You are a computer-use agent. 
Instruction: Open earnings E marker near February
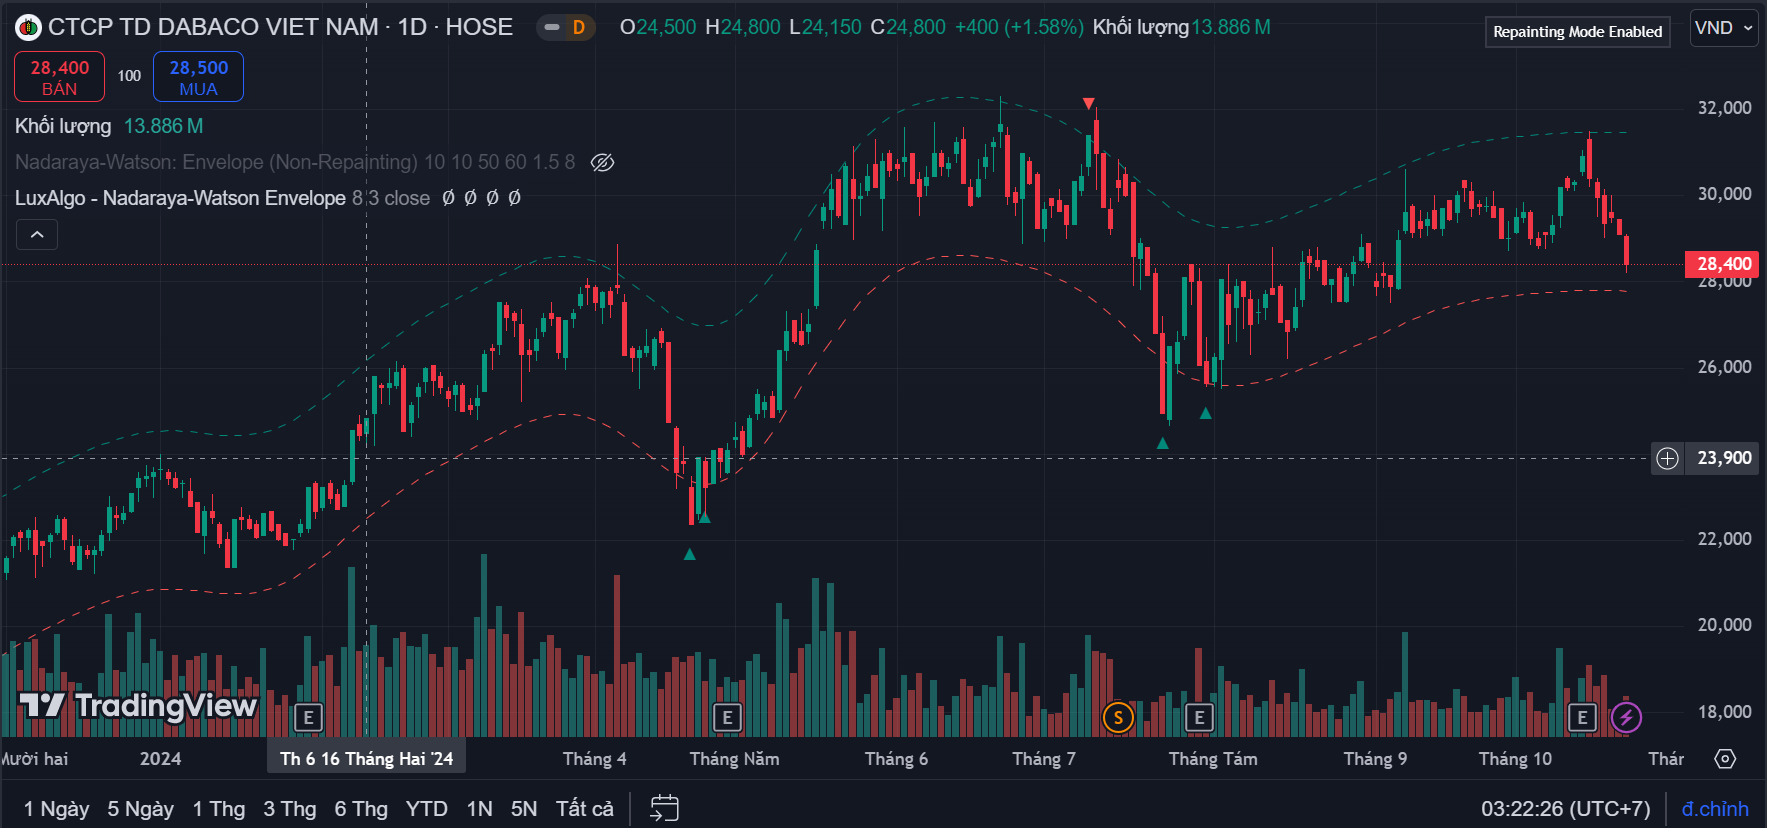coord(308,717)
